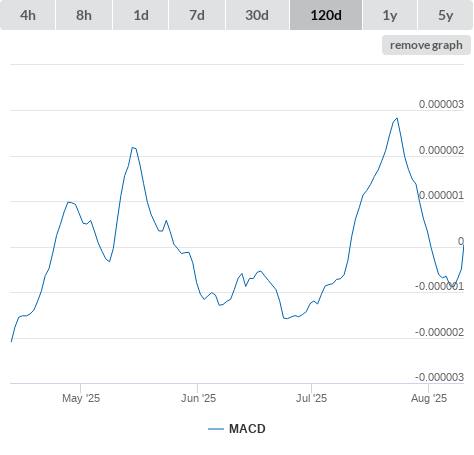Choose the 1d time range tab
This screenshot has width=474, height=455.
point(141,15)
